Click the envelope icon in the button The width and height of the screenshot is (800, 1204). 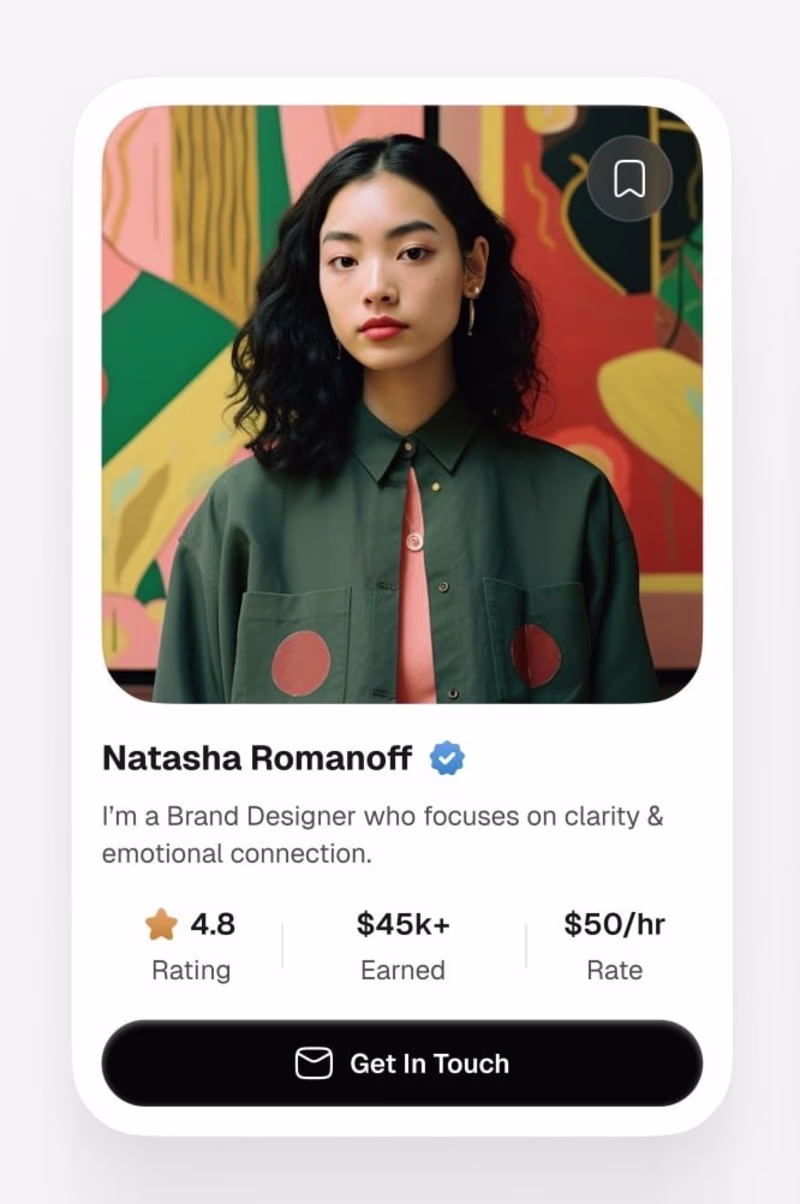pos(314,1063)
